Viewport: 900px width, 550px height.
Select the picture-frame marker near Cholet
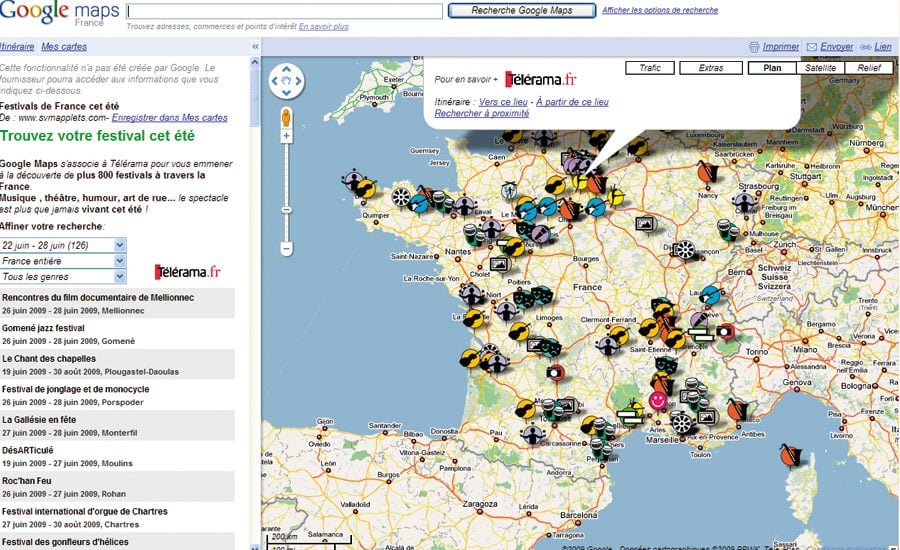(x=500, y=265)
